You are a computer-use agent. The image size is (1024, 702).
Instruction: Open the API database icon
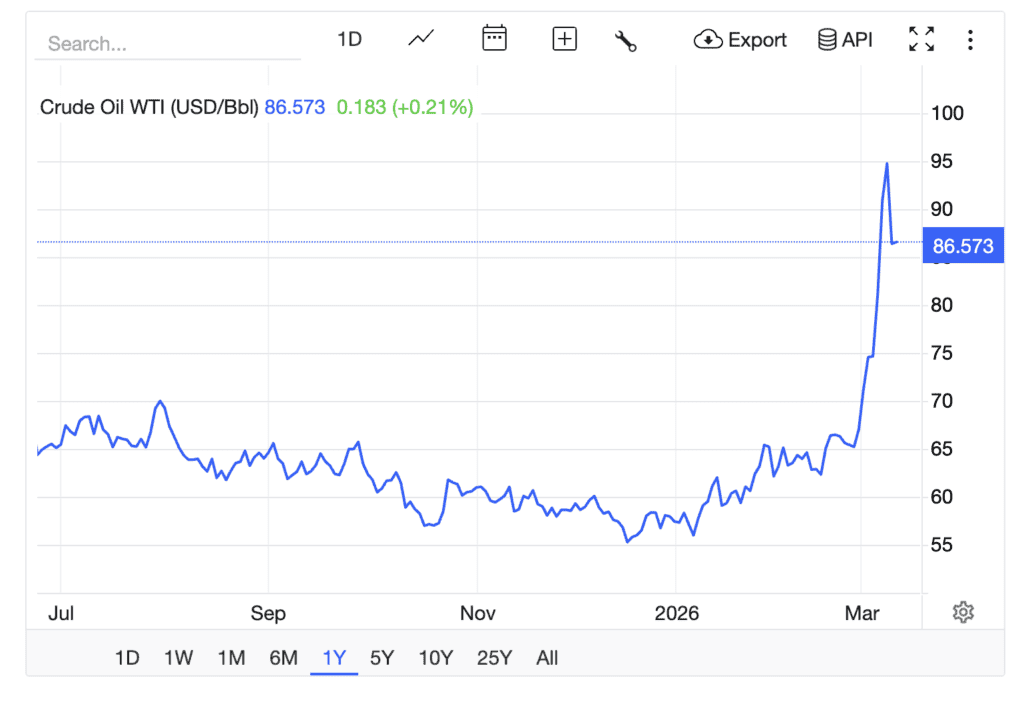[827, 40]
